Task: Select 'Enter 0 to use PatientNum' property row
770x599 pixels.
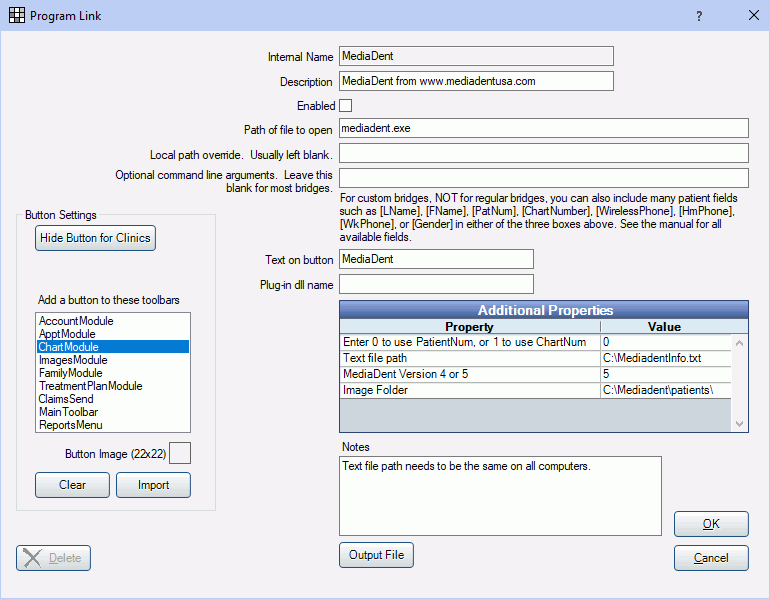Action: point(535,342)
